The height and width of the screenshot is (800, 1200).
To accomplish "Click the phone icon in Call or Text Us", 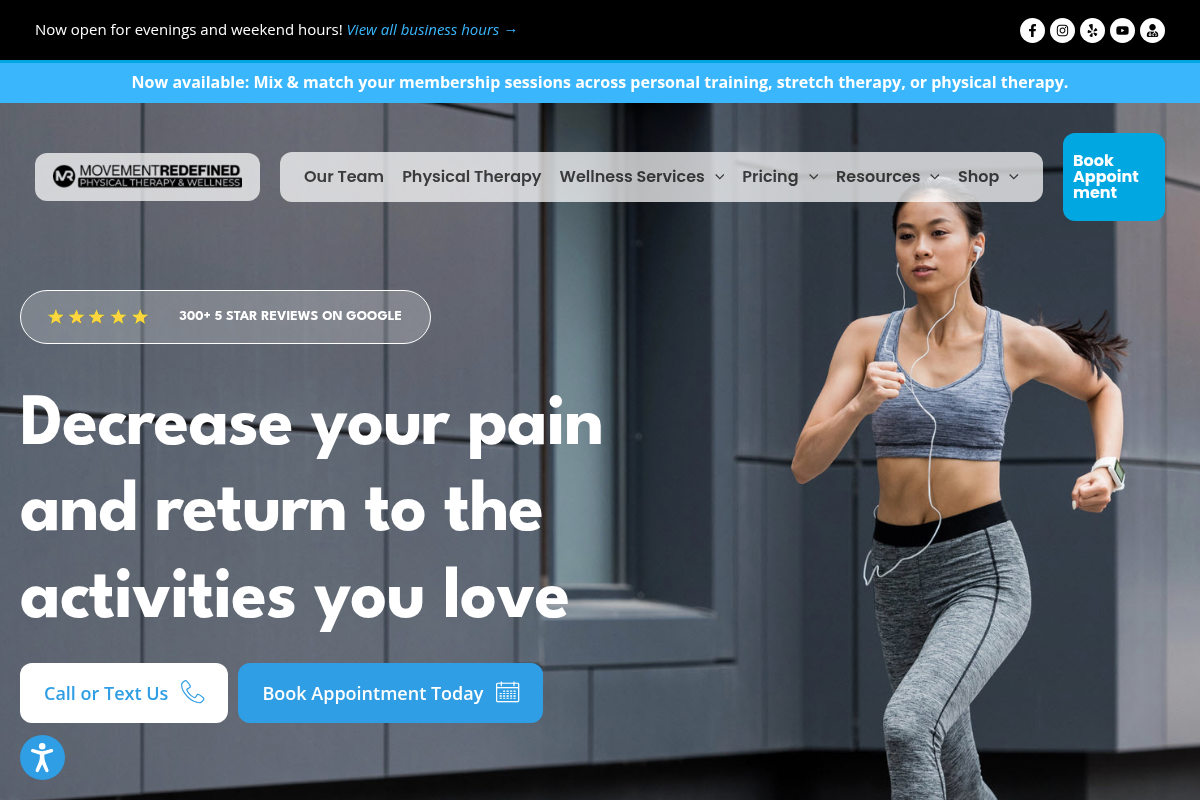I will click(x=193, y=692).
